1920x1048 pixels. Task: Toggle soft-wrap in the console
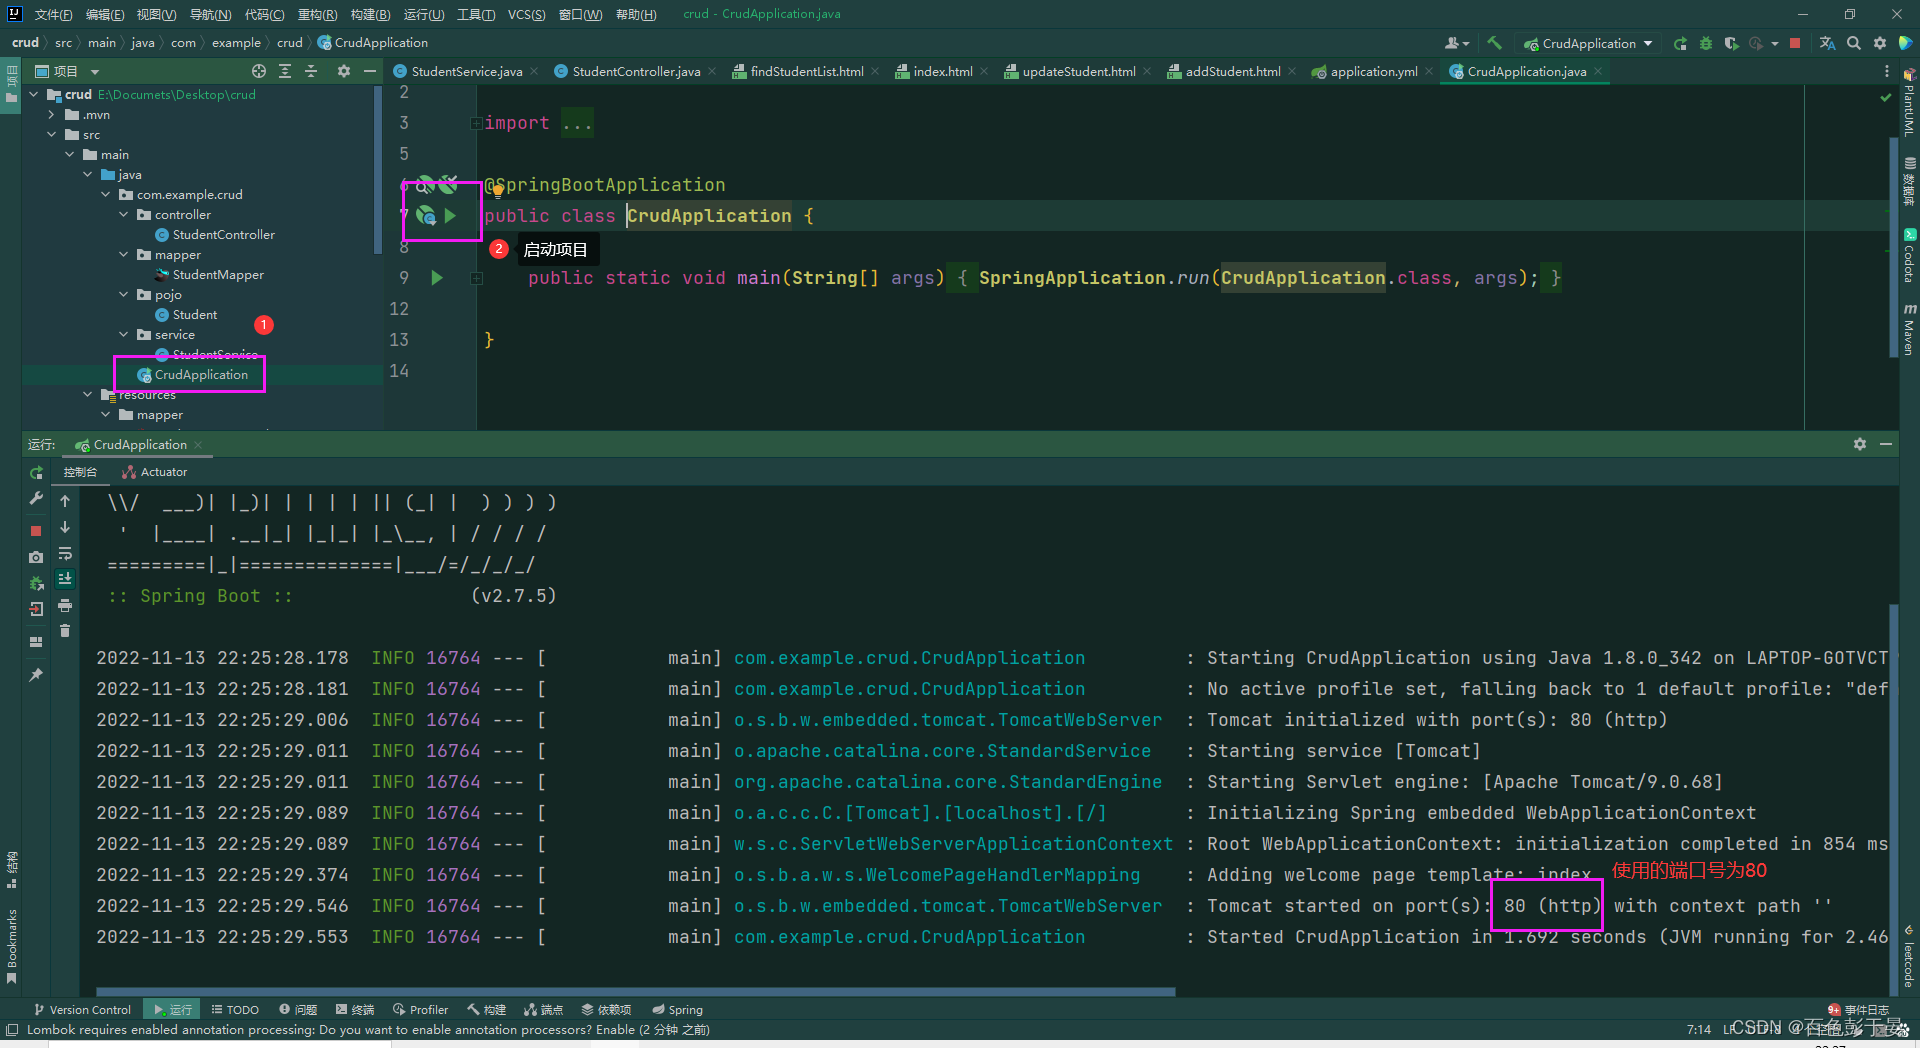(x=65, y=553)
